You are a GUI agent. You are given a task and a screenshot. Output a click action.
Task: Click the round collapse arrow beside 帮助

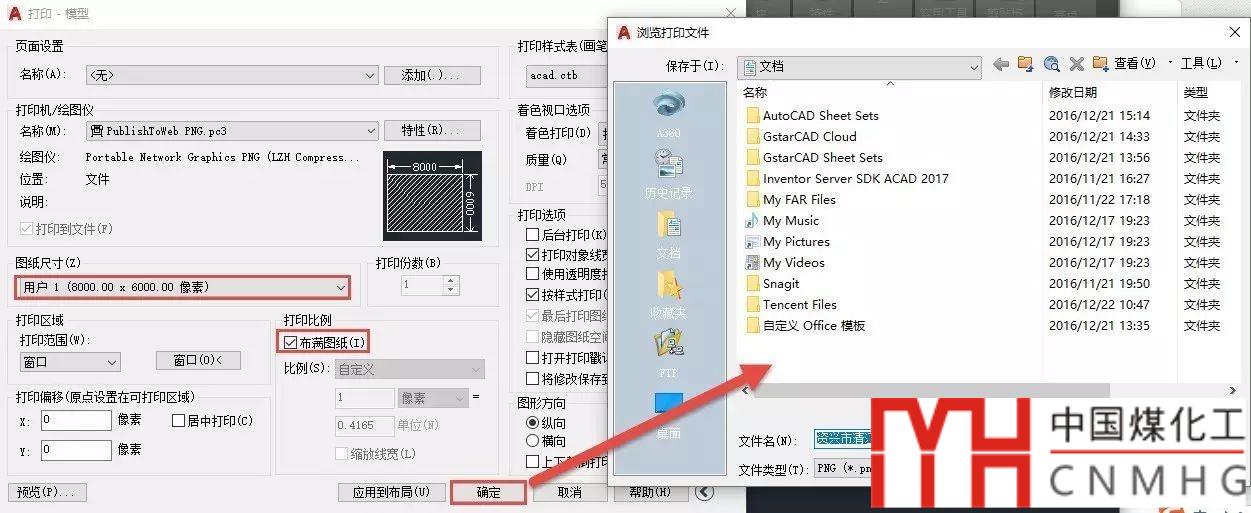(x=705, y=492)
